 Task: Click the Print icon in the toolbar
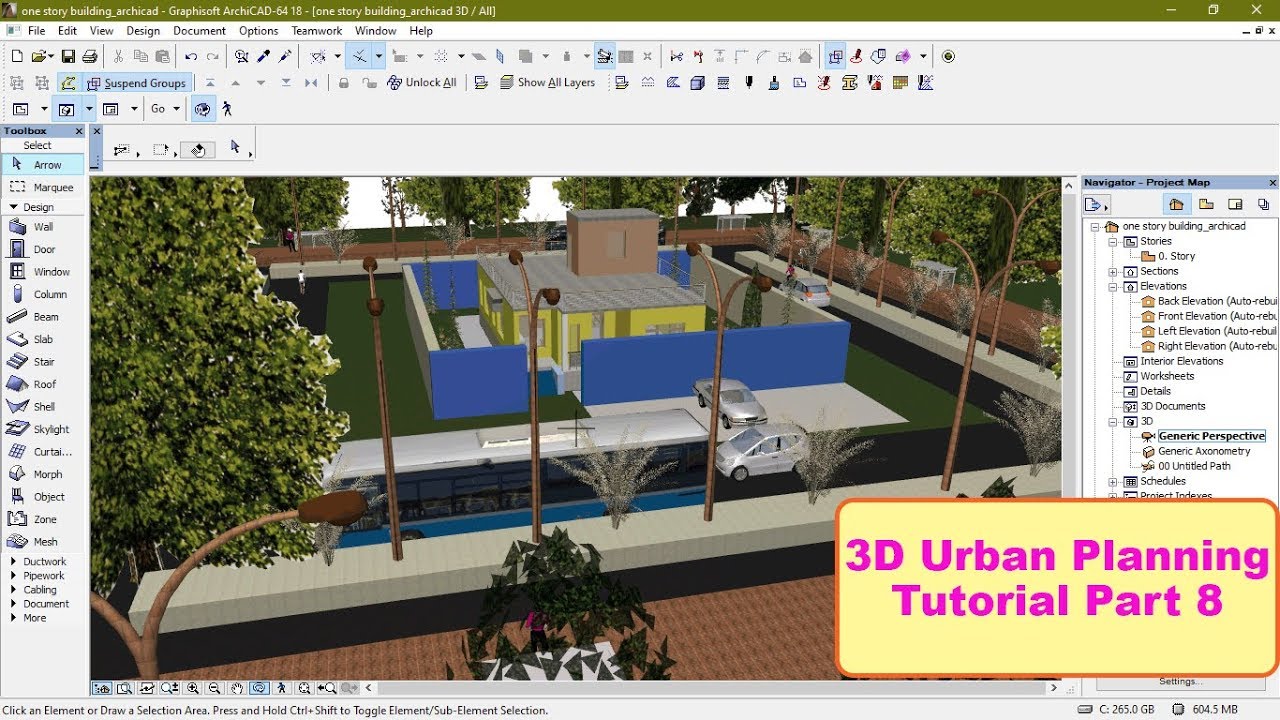[90, 57]
